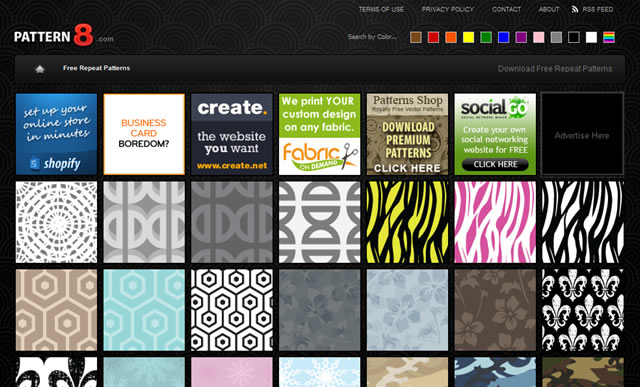Open the large white-on-black fleur-de-lis pattern
Image resolution: width=640 pixels, height=387 pixels.
[56, 372]
